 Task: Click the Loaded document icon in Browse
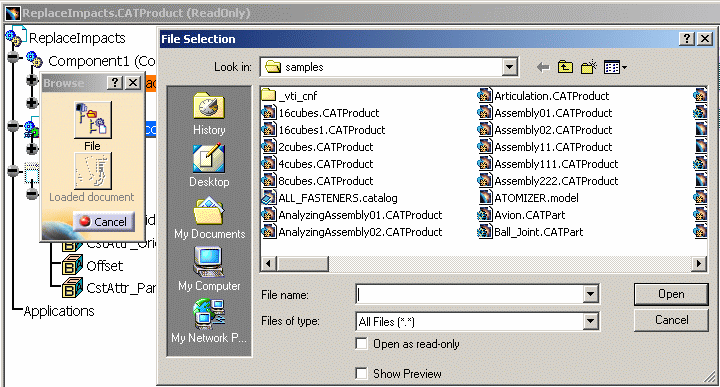pos(93,171)
